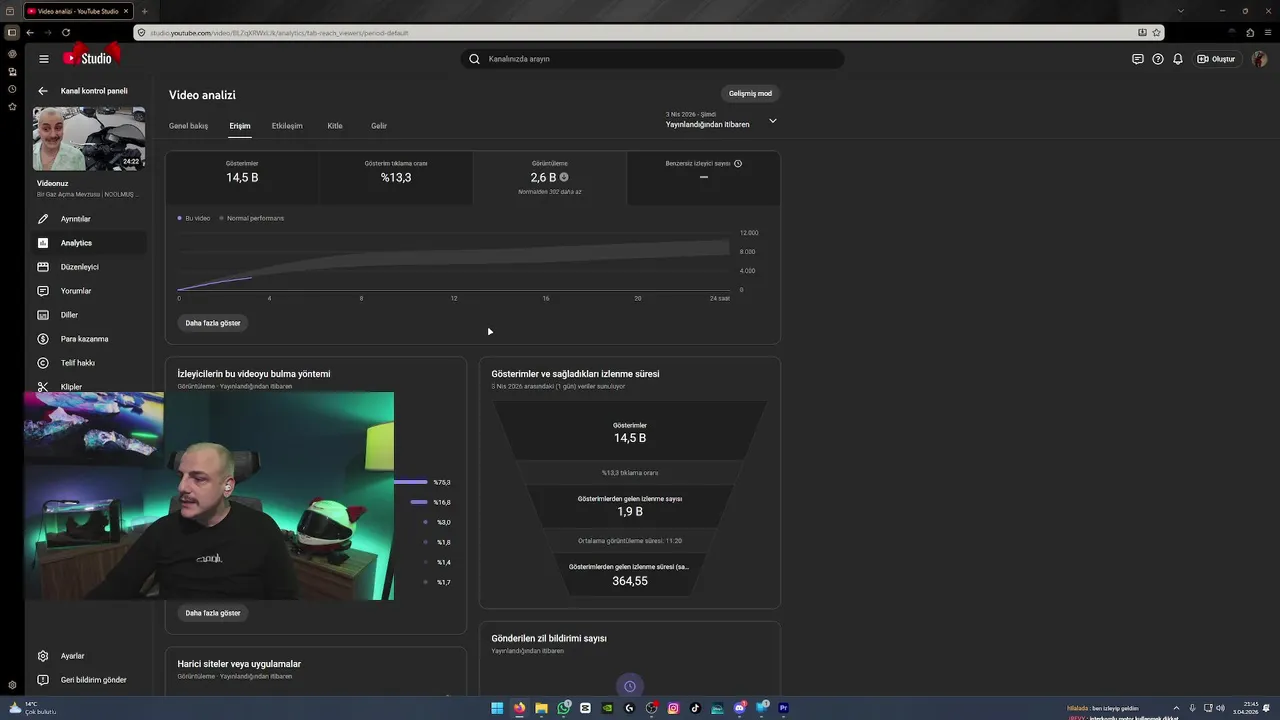The width and height of the screenshot is (1280, 720).
Task: Click the down-arrow icon beside 2,6 B
Action: point(564,177)
